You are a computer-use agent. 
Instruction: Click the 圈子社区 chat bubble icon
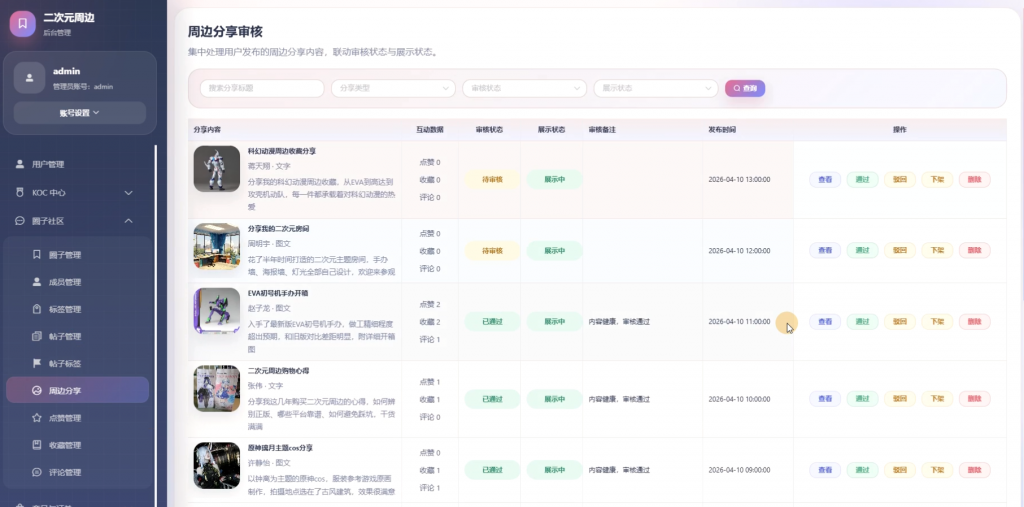point(20,221)
